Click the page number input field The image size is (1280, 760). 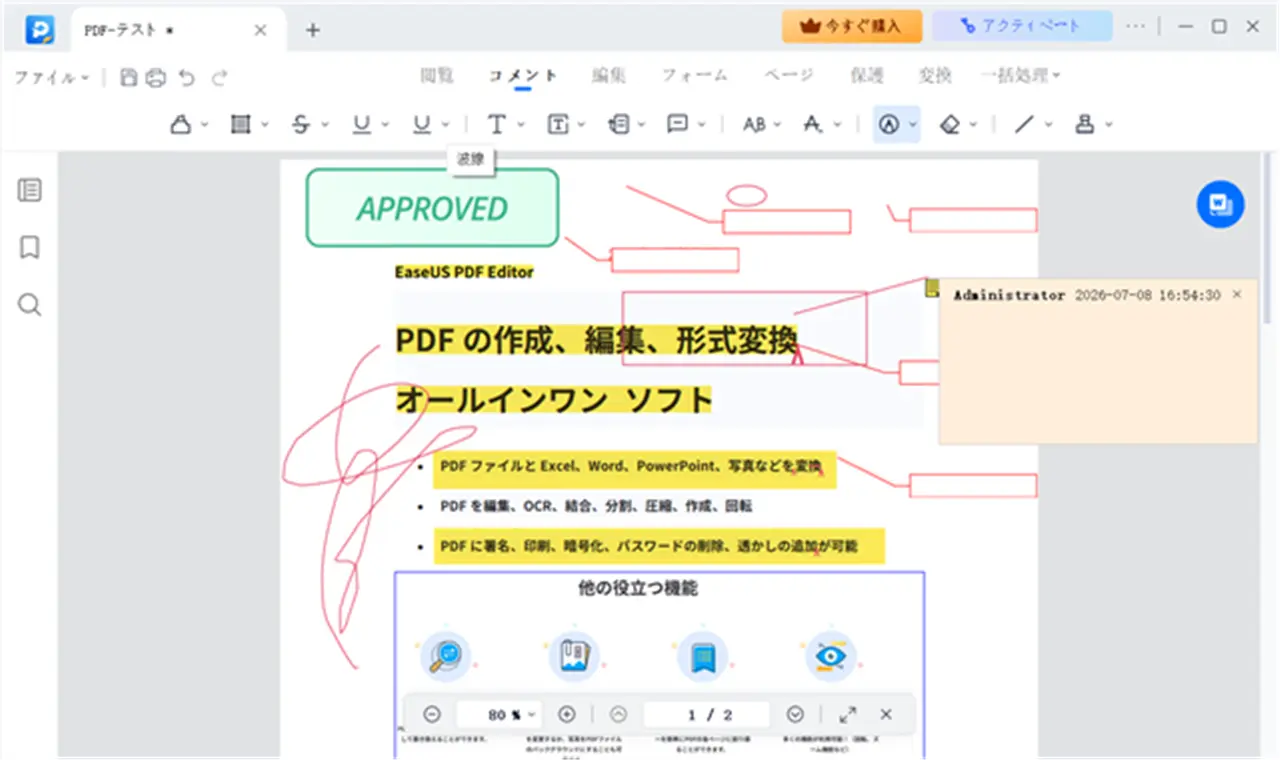click(x=707, y=714)
